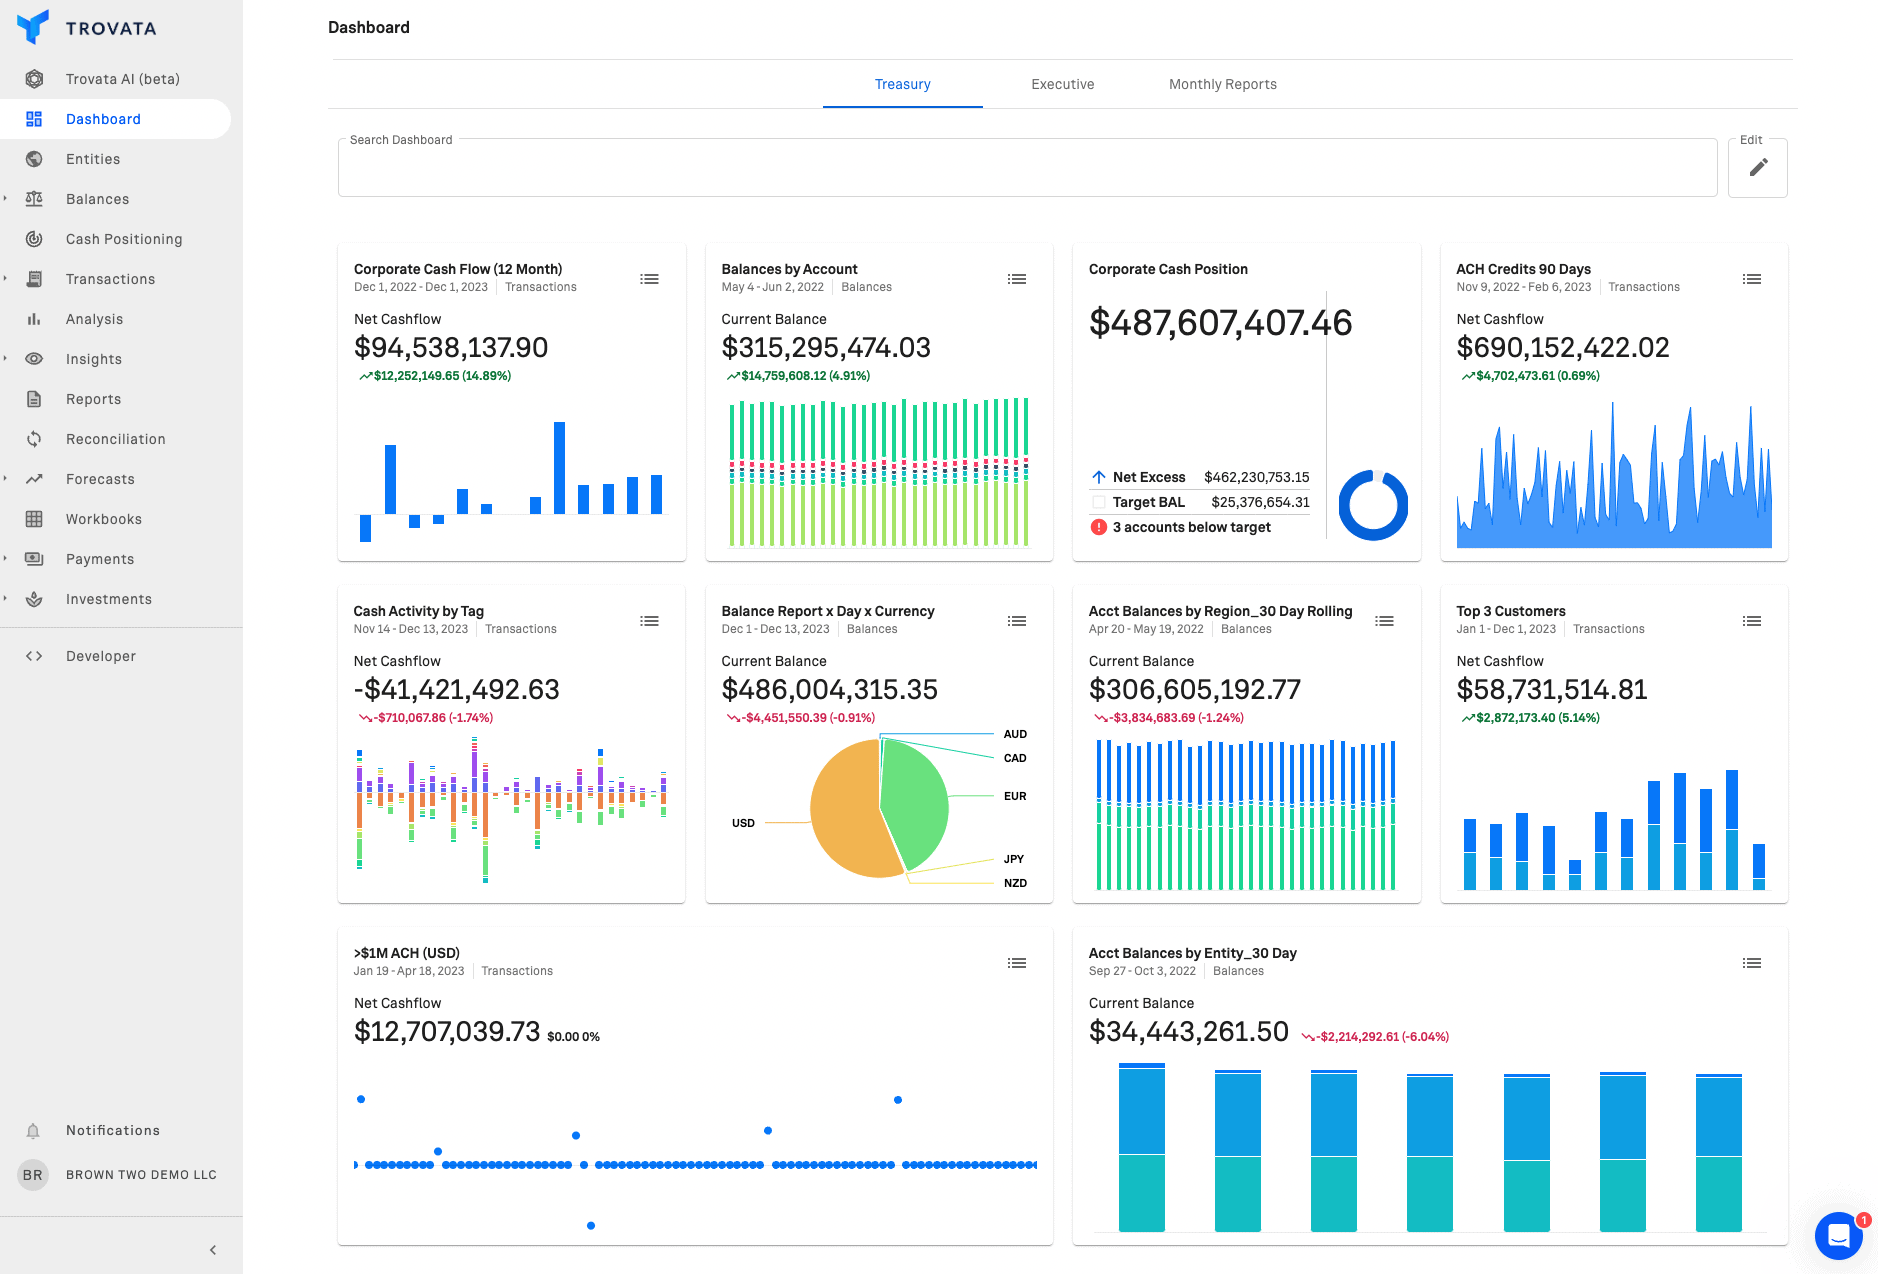Switch to the Executive tab
The width and height of the screenshot is (1878, 1274).
click(x=1062, y=84)
